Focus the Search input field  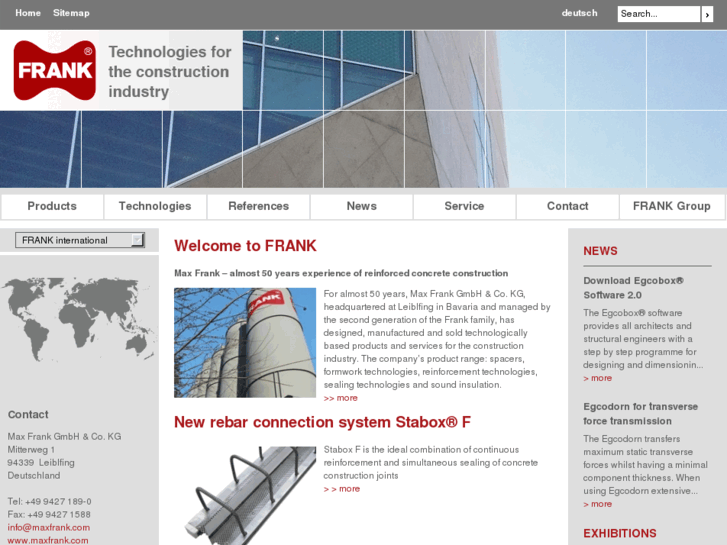pyautogui.click(x=659, y=14)
